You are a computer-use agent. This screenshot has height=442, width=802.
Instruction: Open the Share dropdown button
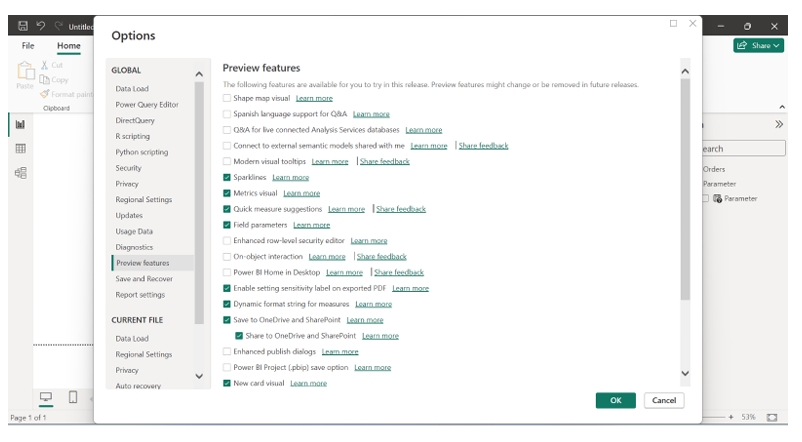click(x=759, y=46)
